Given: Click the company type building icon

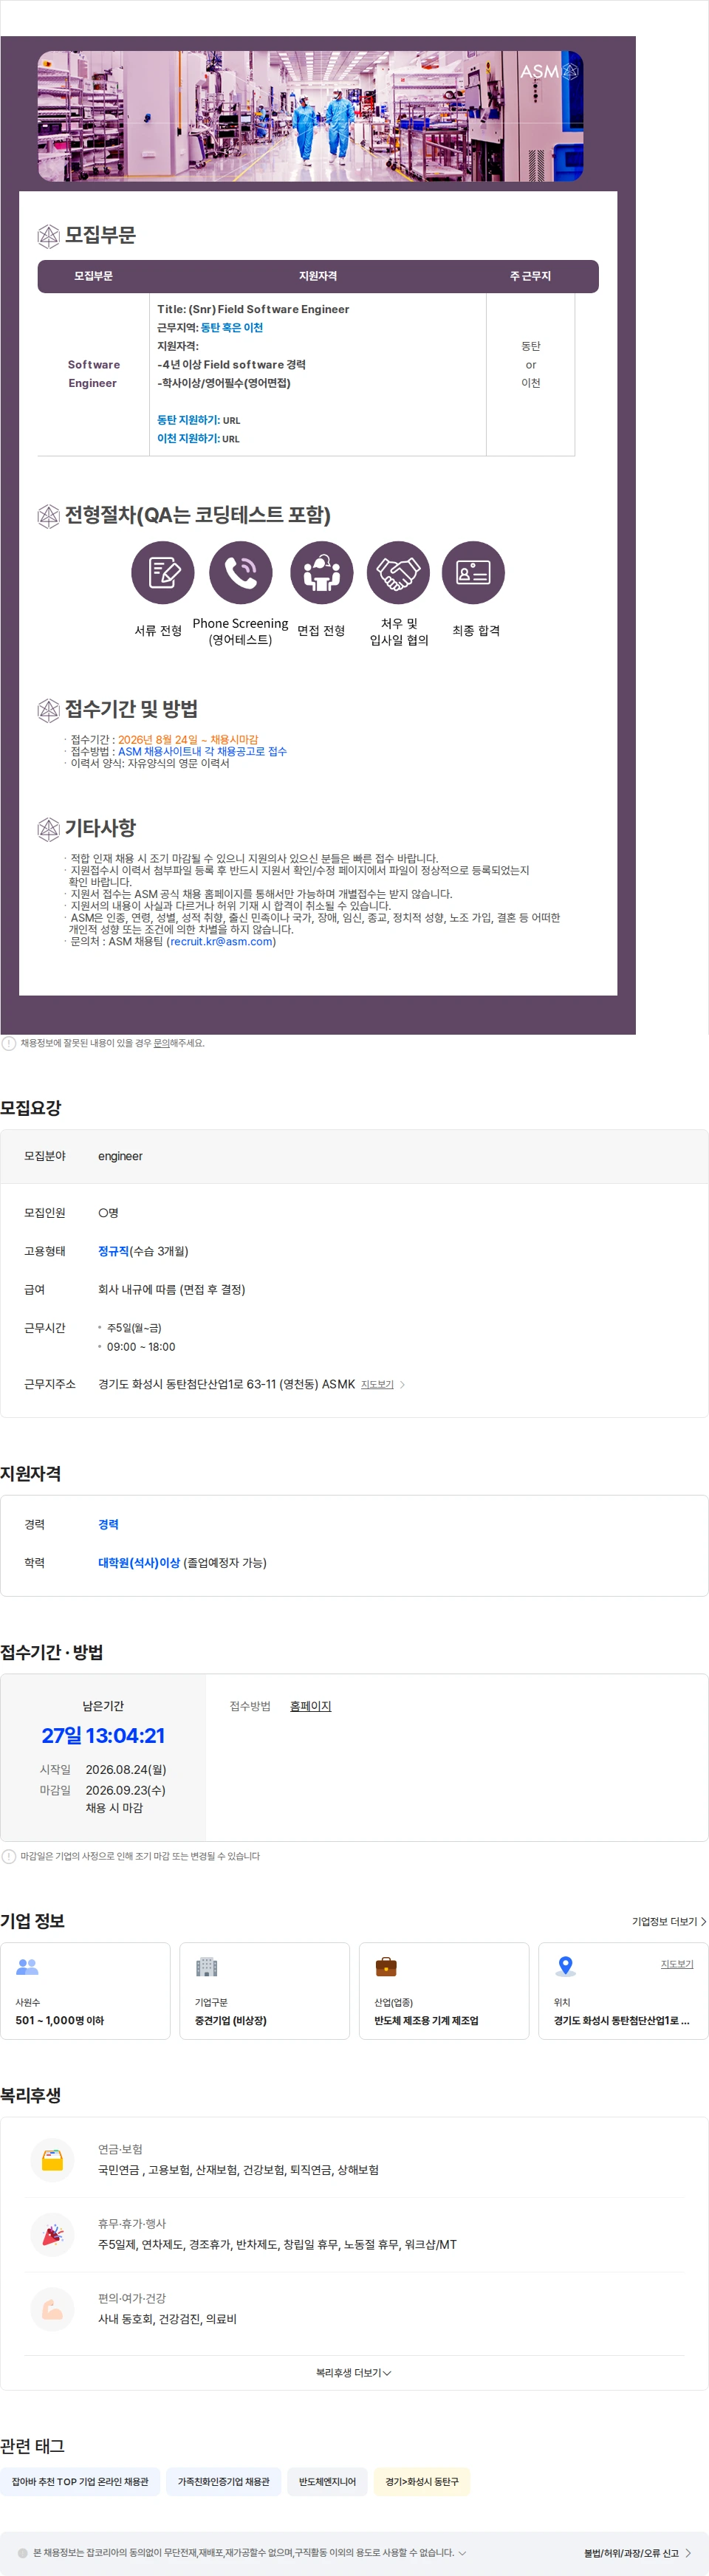Looking at the screenshot, I should coord(206,1966).
